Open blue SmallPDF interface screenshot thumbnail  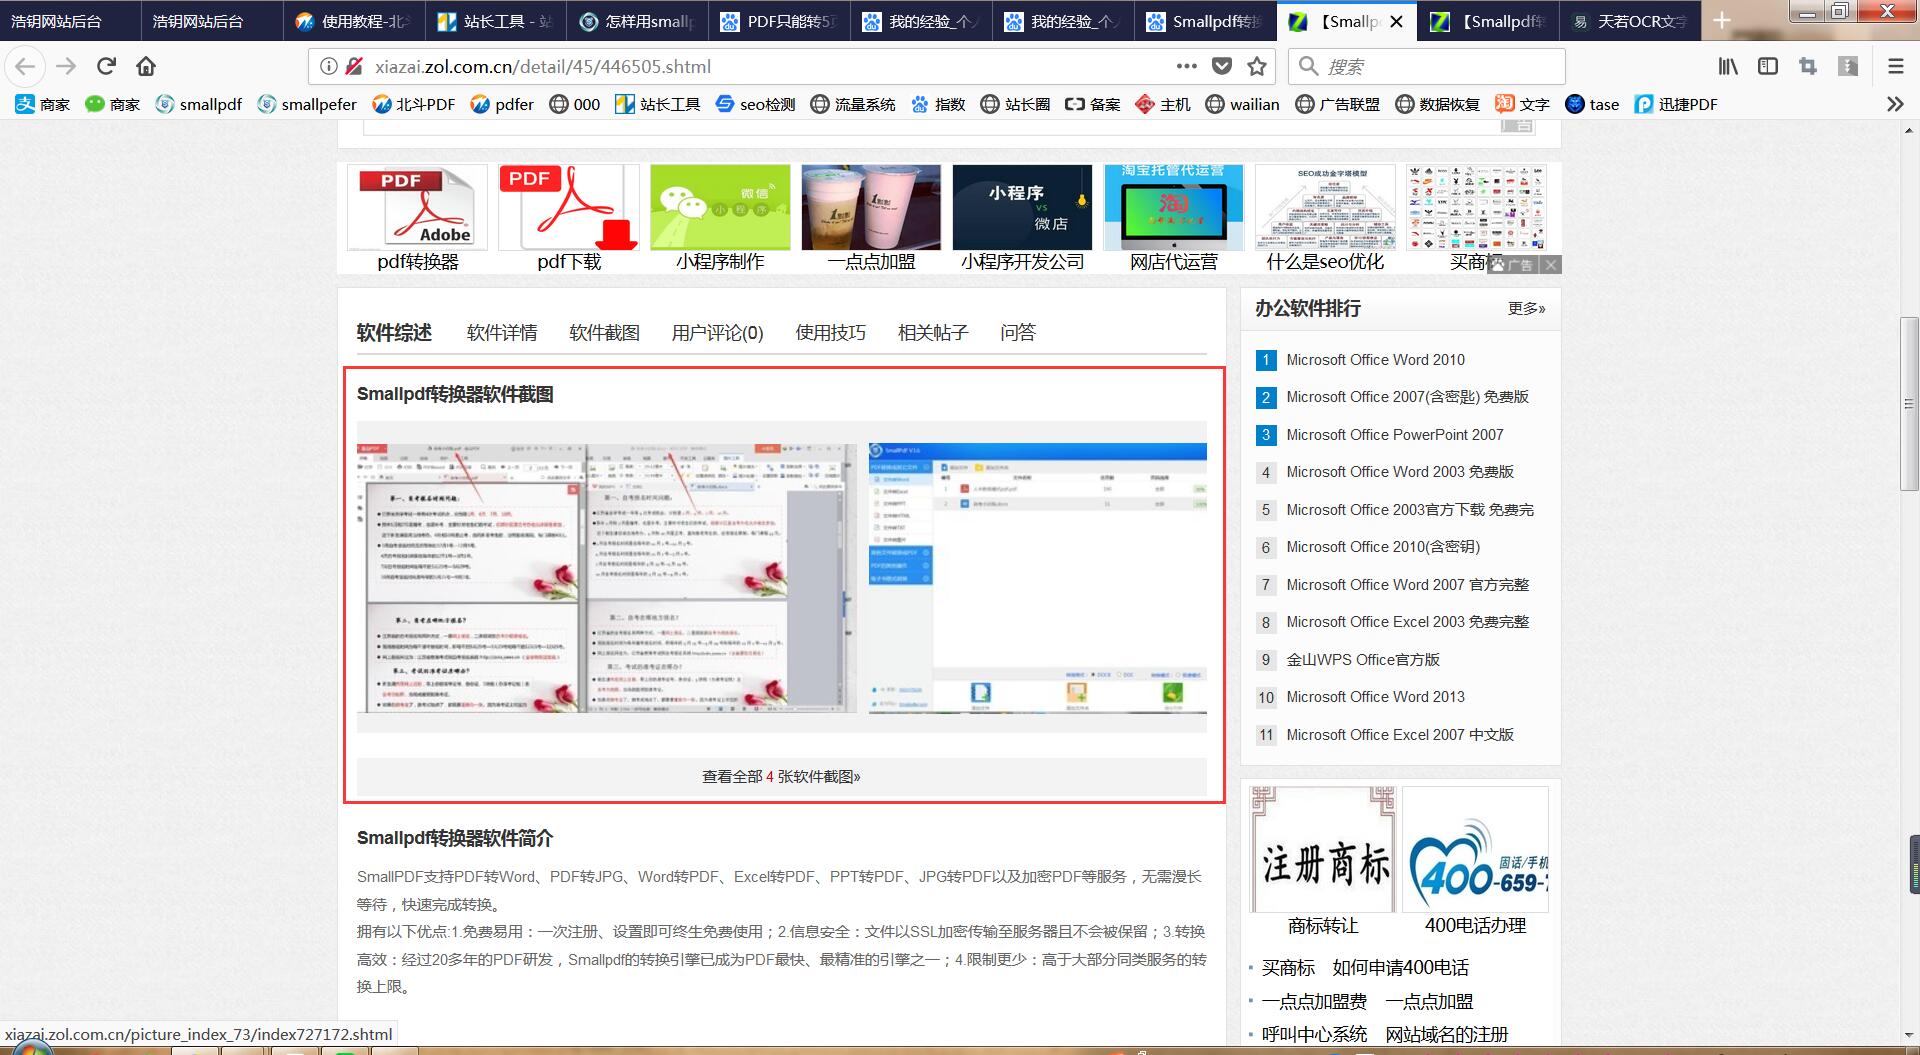1038,578
